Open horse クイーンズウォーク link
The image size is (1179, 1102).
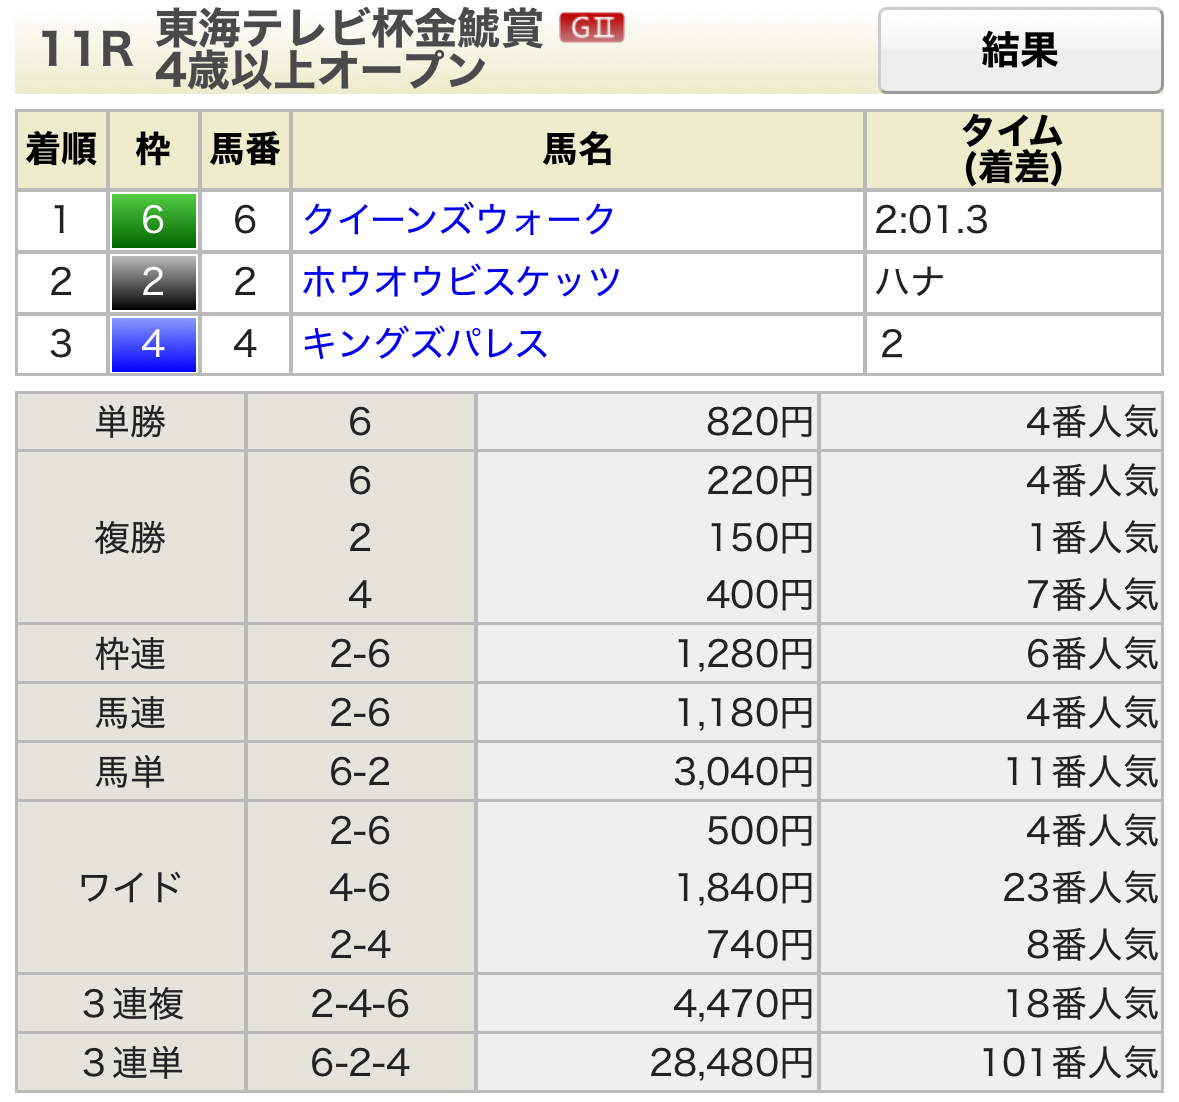tap(459, 219)
